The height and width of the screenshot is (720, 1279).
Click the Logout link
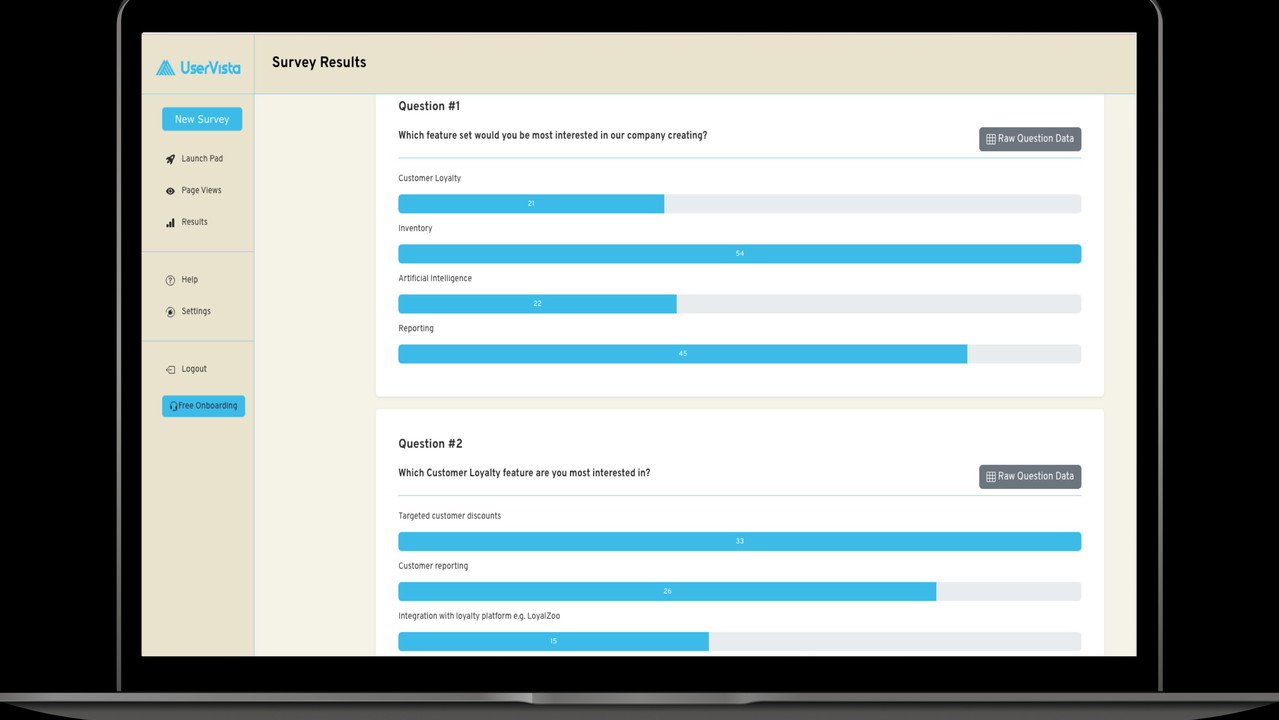(194, 369)
